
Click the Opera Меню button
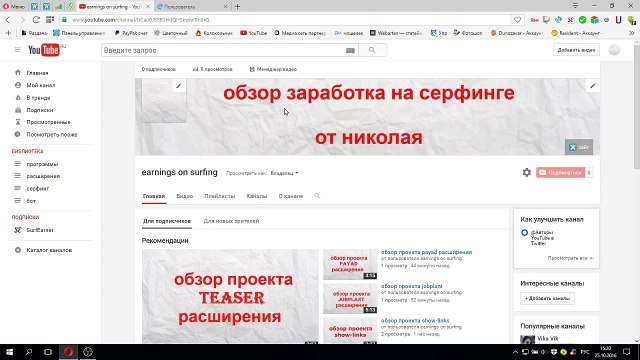(x=13, y=7)
